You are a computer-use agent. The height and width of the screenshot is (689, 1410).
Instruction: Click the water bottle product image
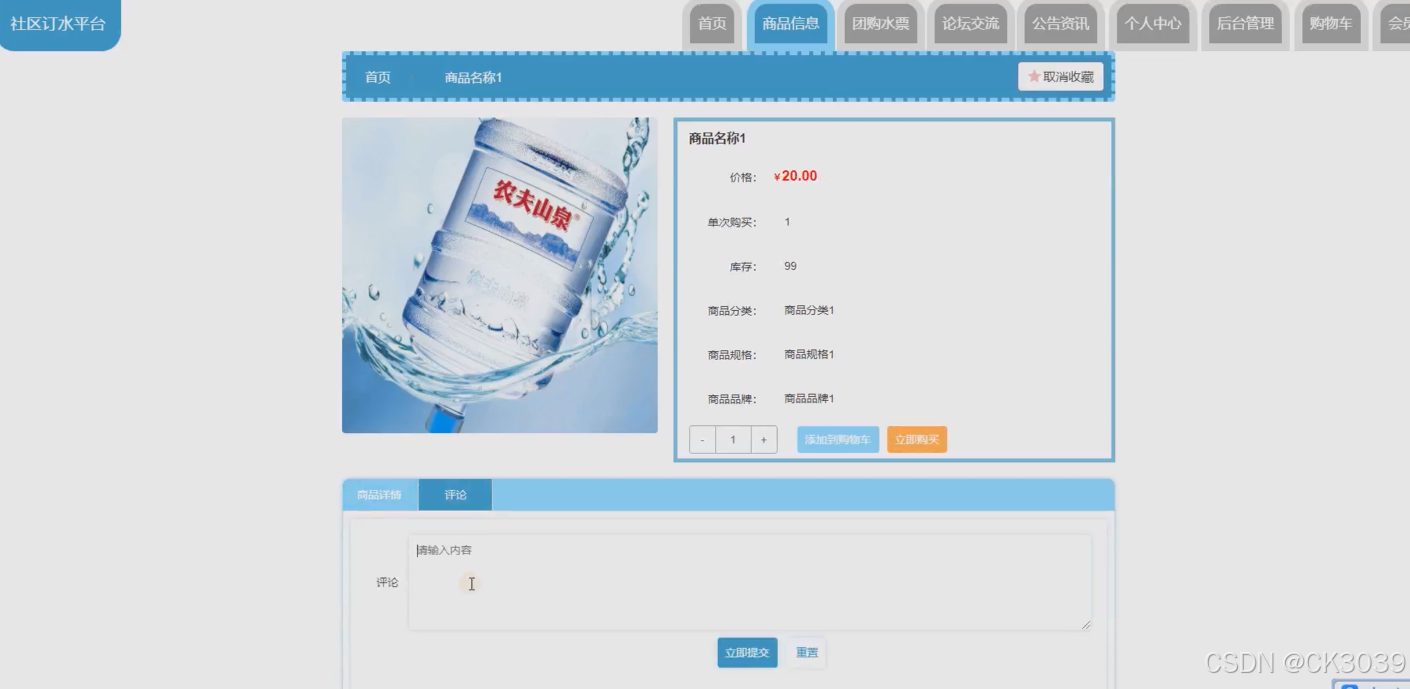[x=500, y=275]
